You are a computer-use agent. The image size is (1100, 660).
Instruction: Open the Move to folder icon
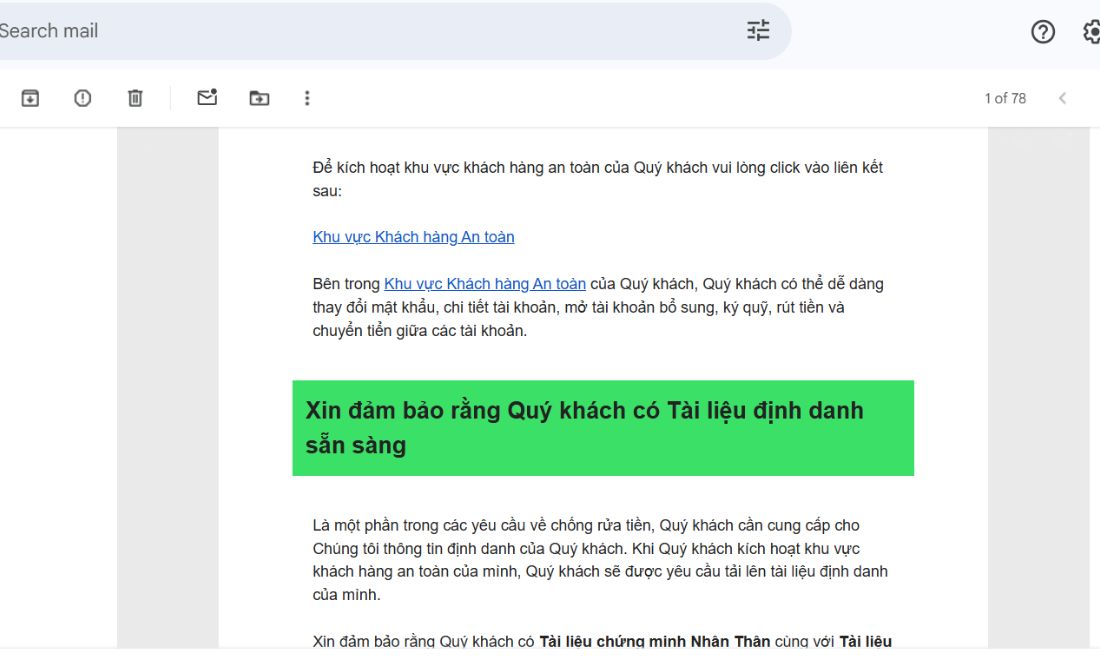[x=260, y=98]
